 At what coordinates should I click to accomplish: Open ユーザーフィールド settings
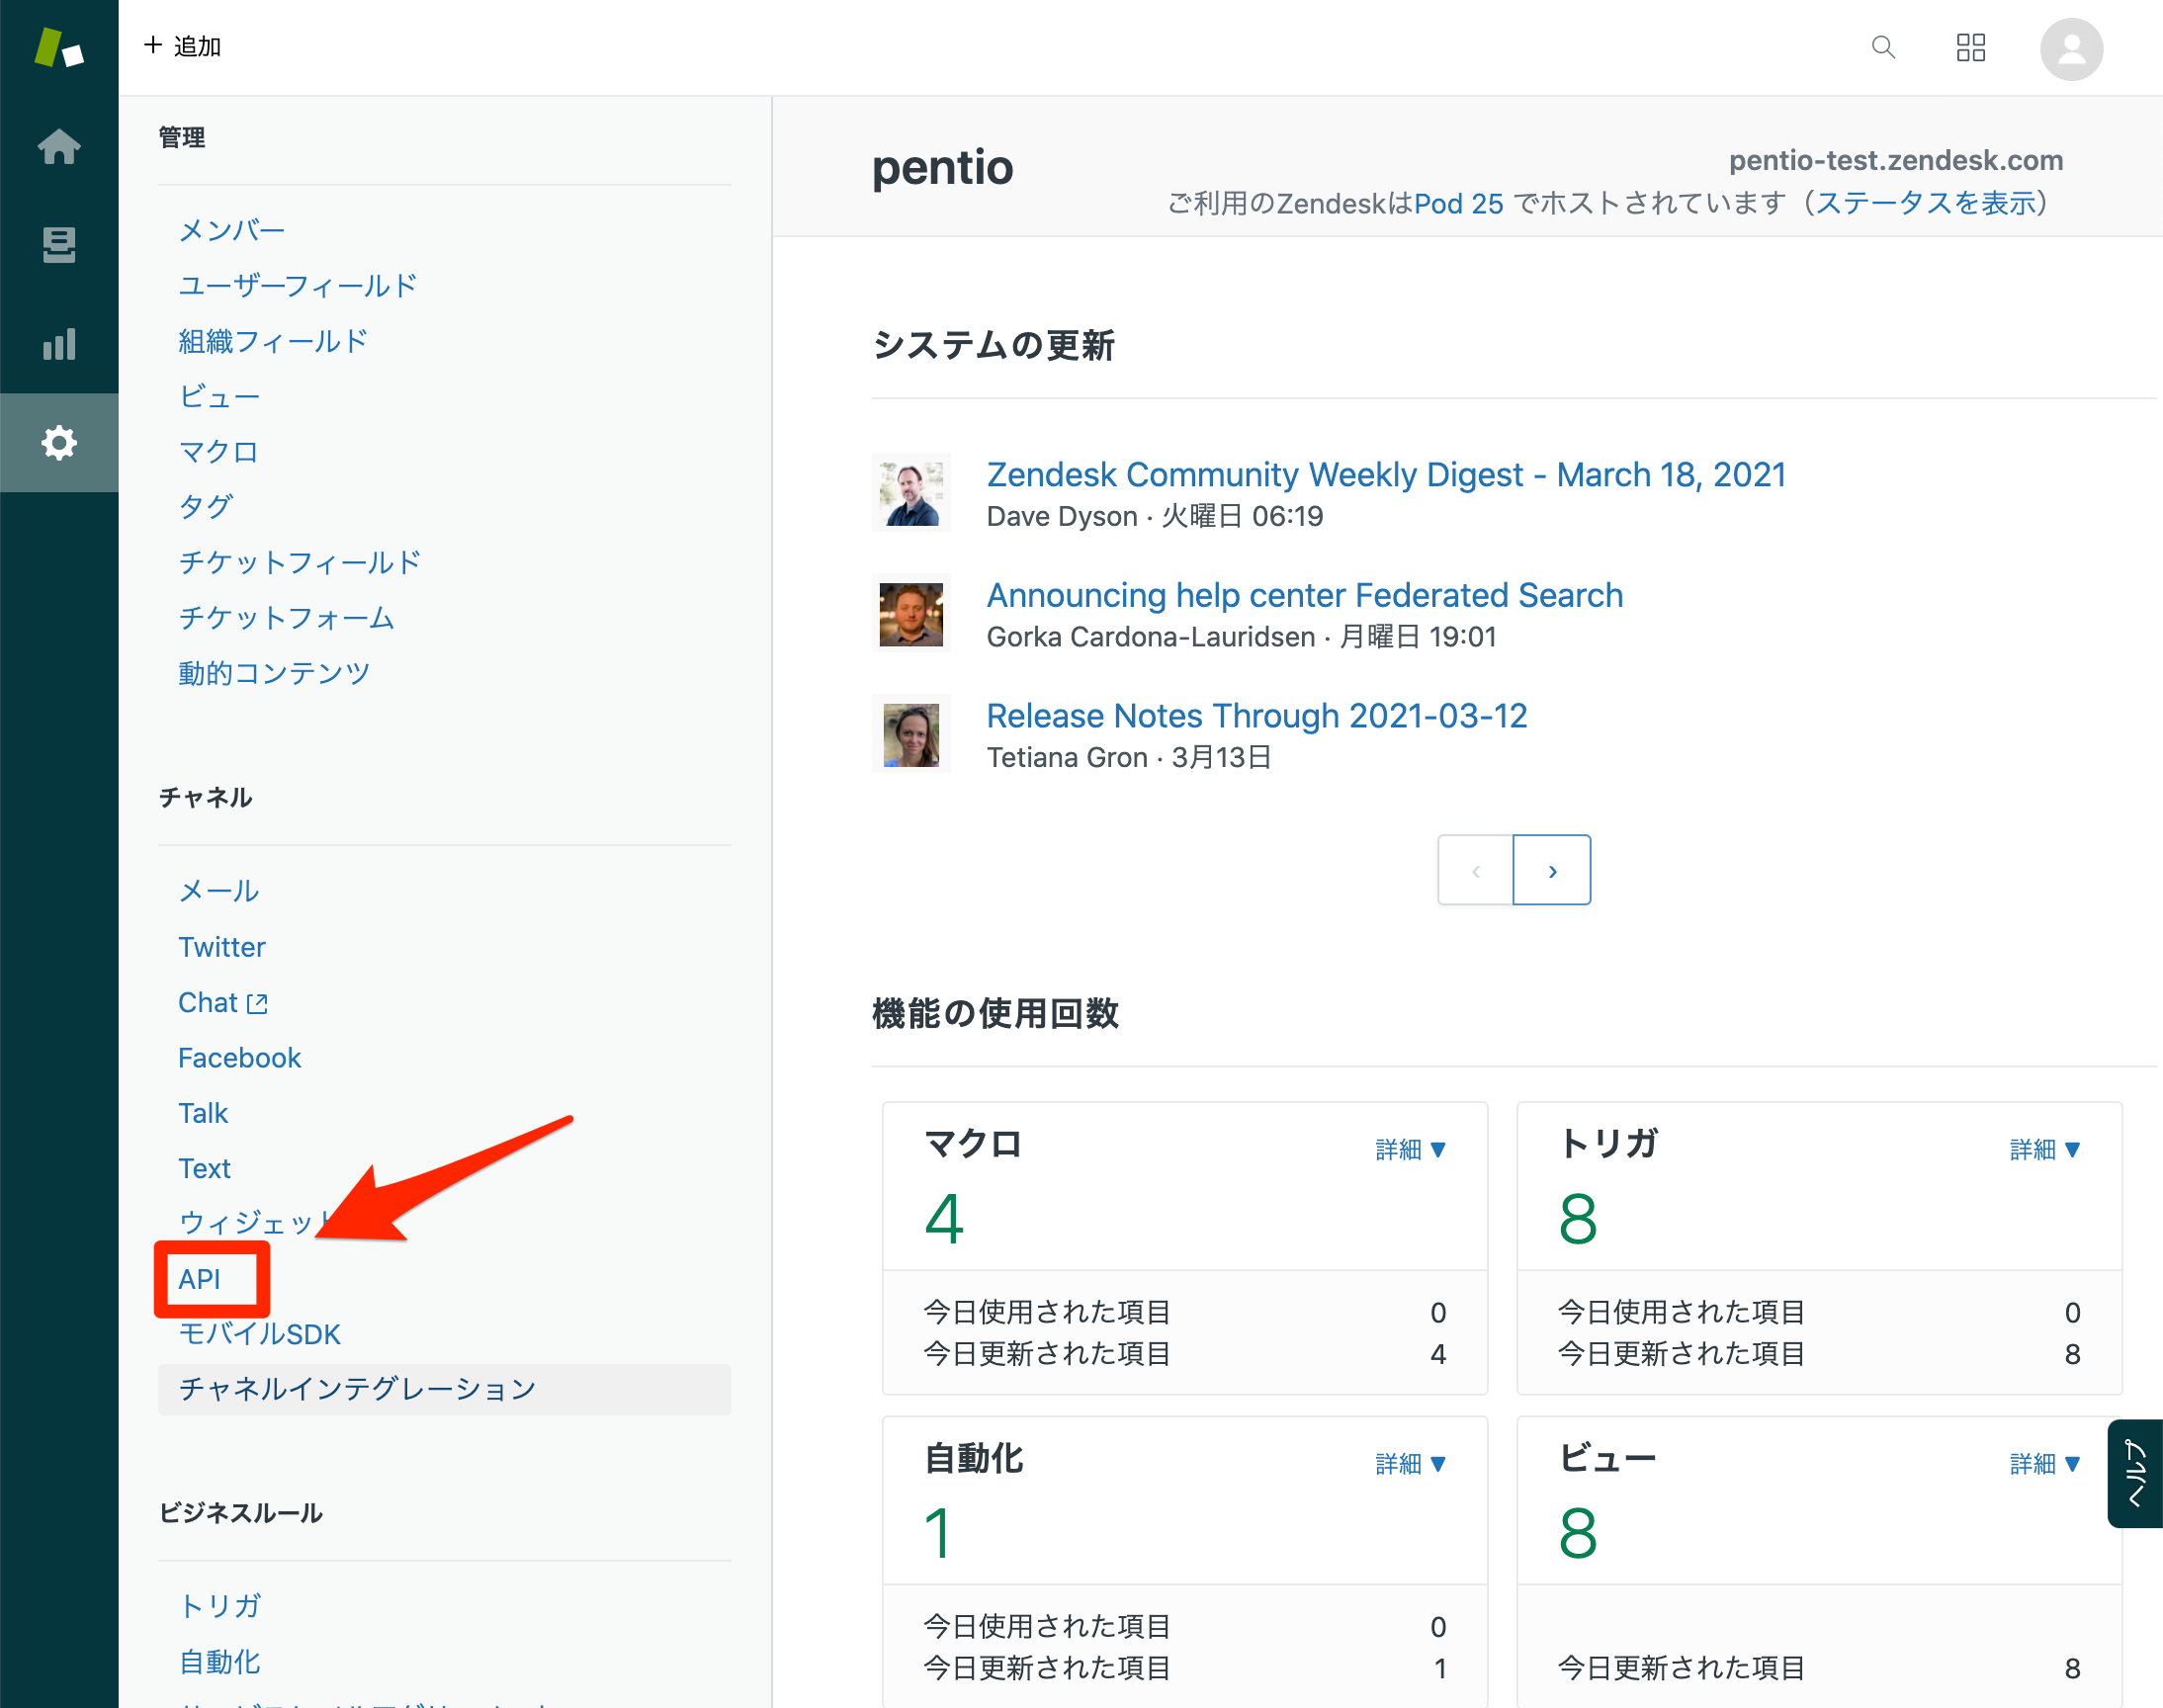(297, 286)
